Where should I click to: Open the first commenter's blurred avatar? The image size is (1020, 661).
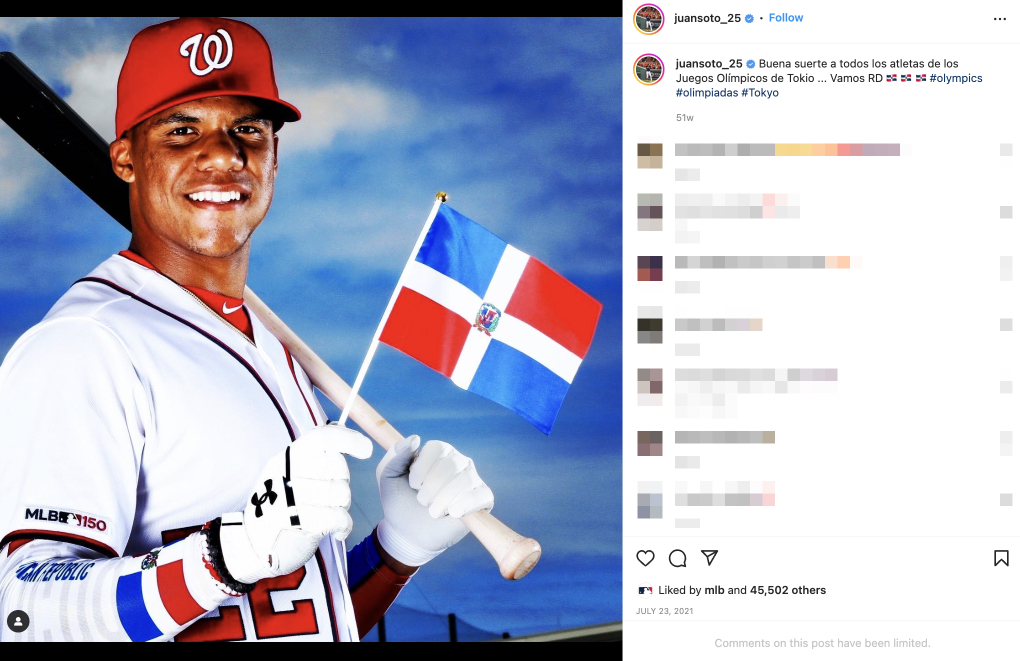(x=649, y=156)
